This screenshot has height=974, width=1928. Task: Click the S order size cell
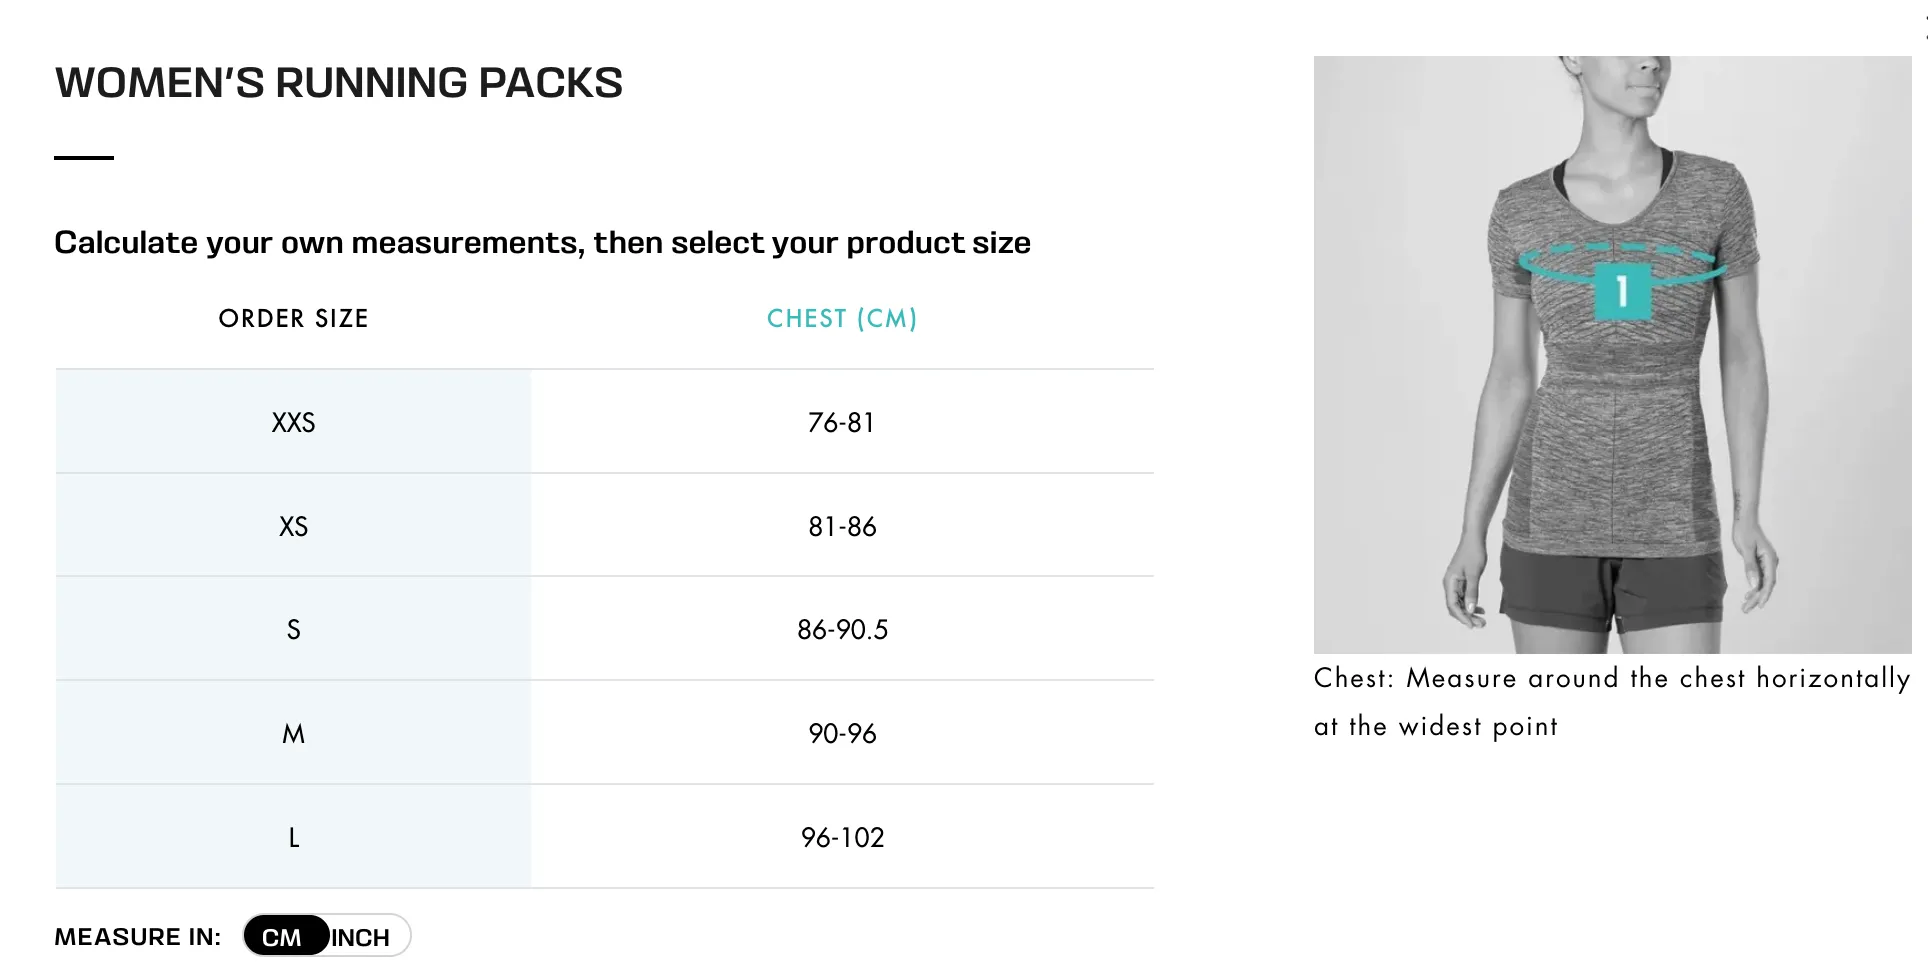[x=293, y=630]
